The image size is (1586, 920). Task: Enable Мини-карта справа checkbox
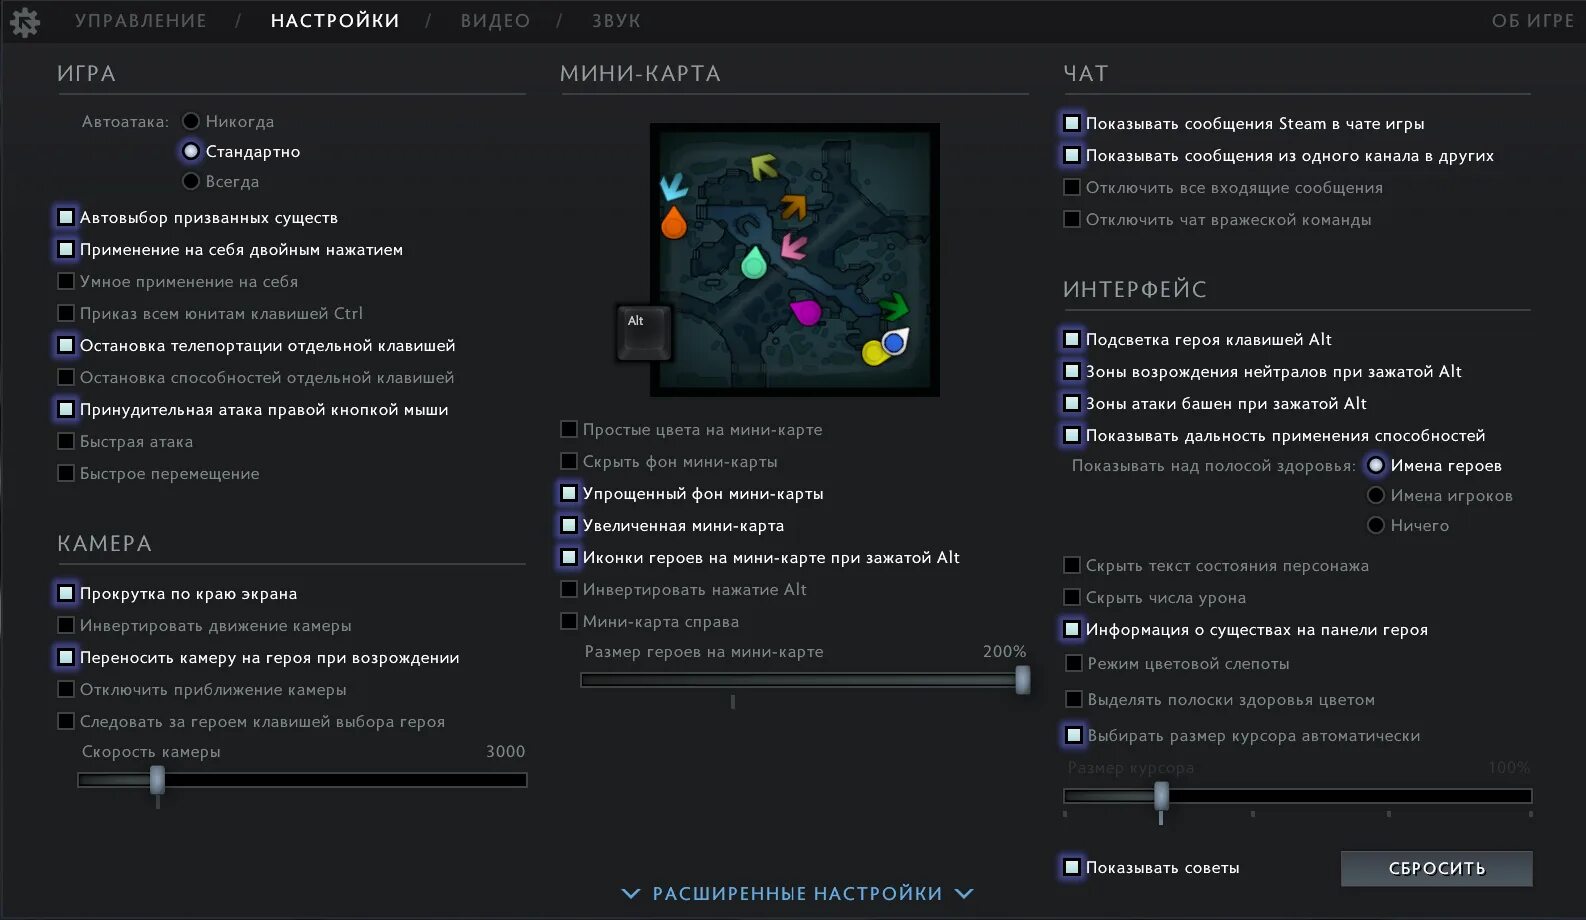coord(569,621)
